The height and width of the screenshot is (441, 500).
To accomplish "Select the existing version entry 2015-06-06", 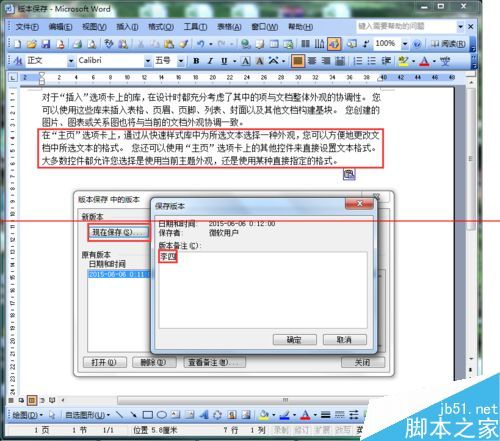I will pyautogui.click(x=119, y=274).
